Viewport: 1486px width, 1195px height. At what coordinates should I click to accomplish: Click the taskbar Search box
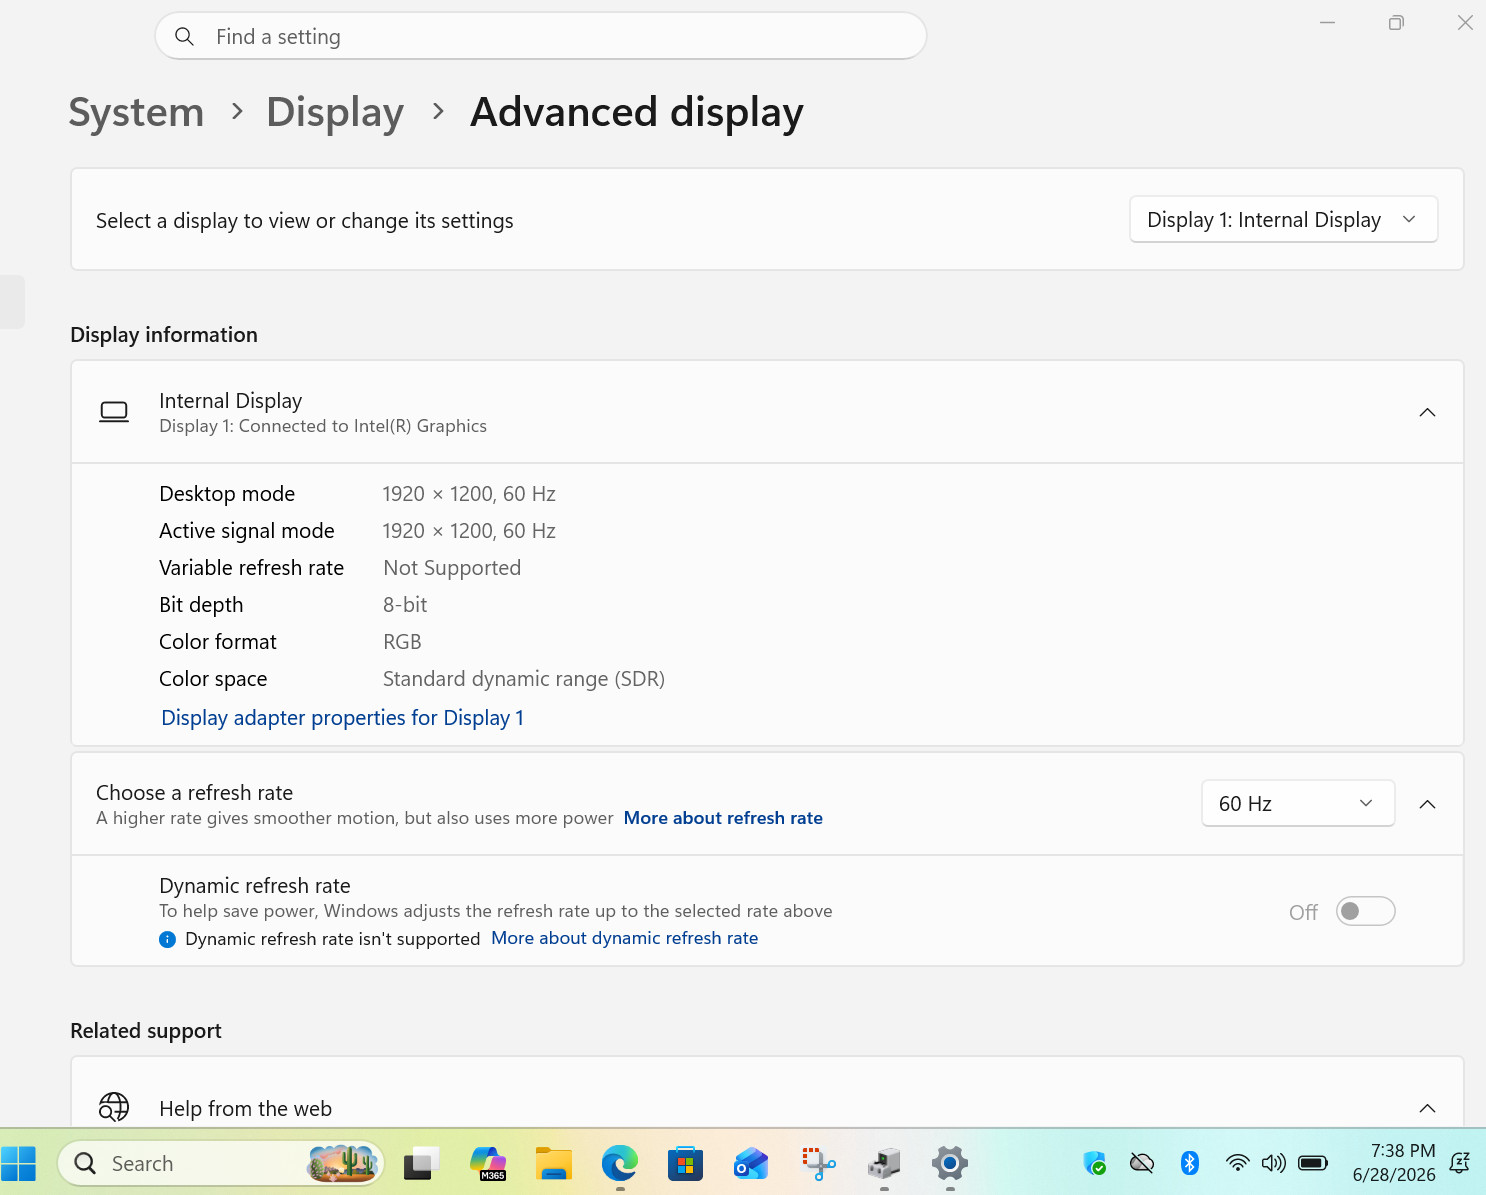(221, 1163)
